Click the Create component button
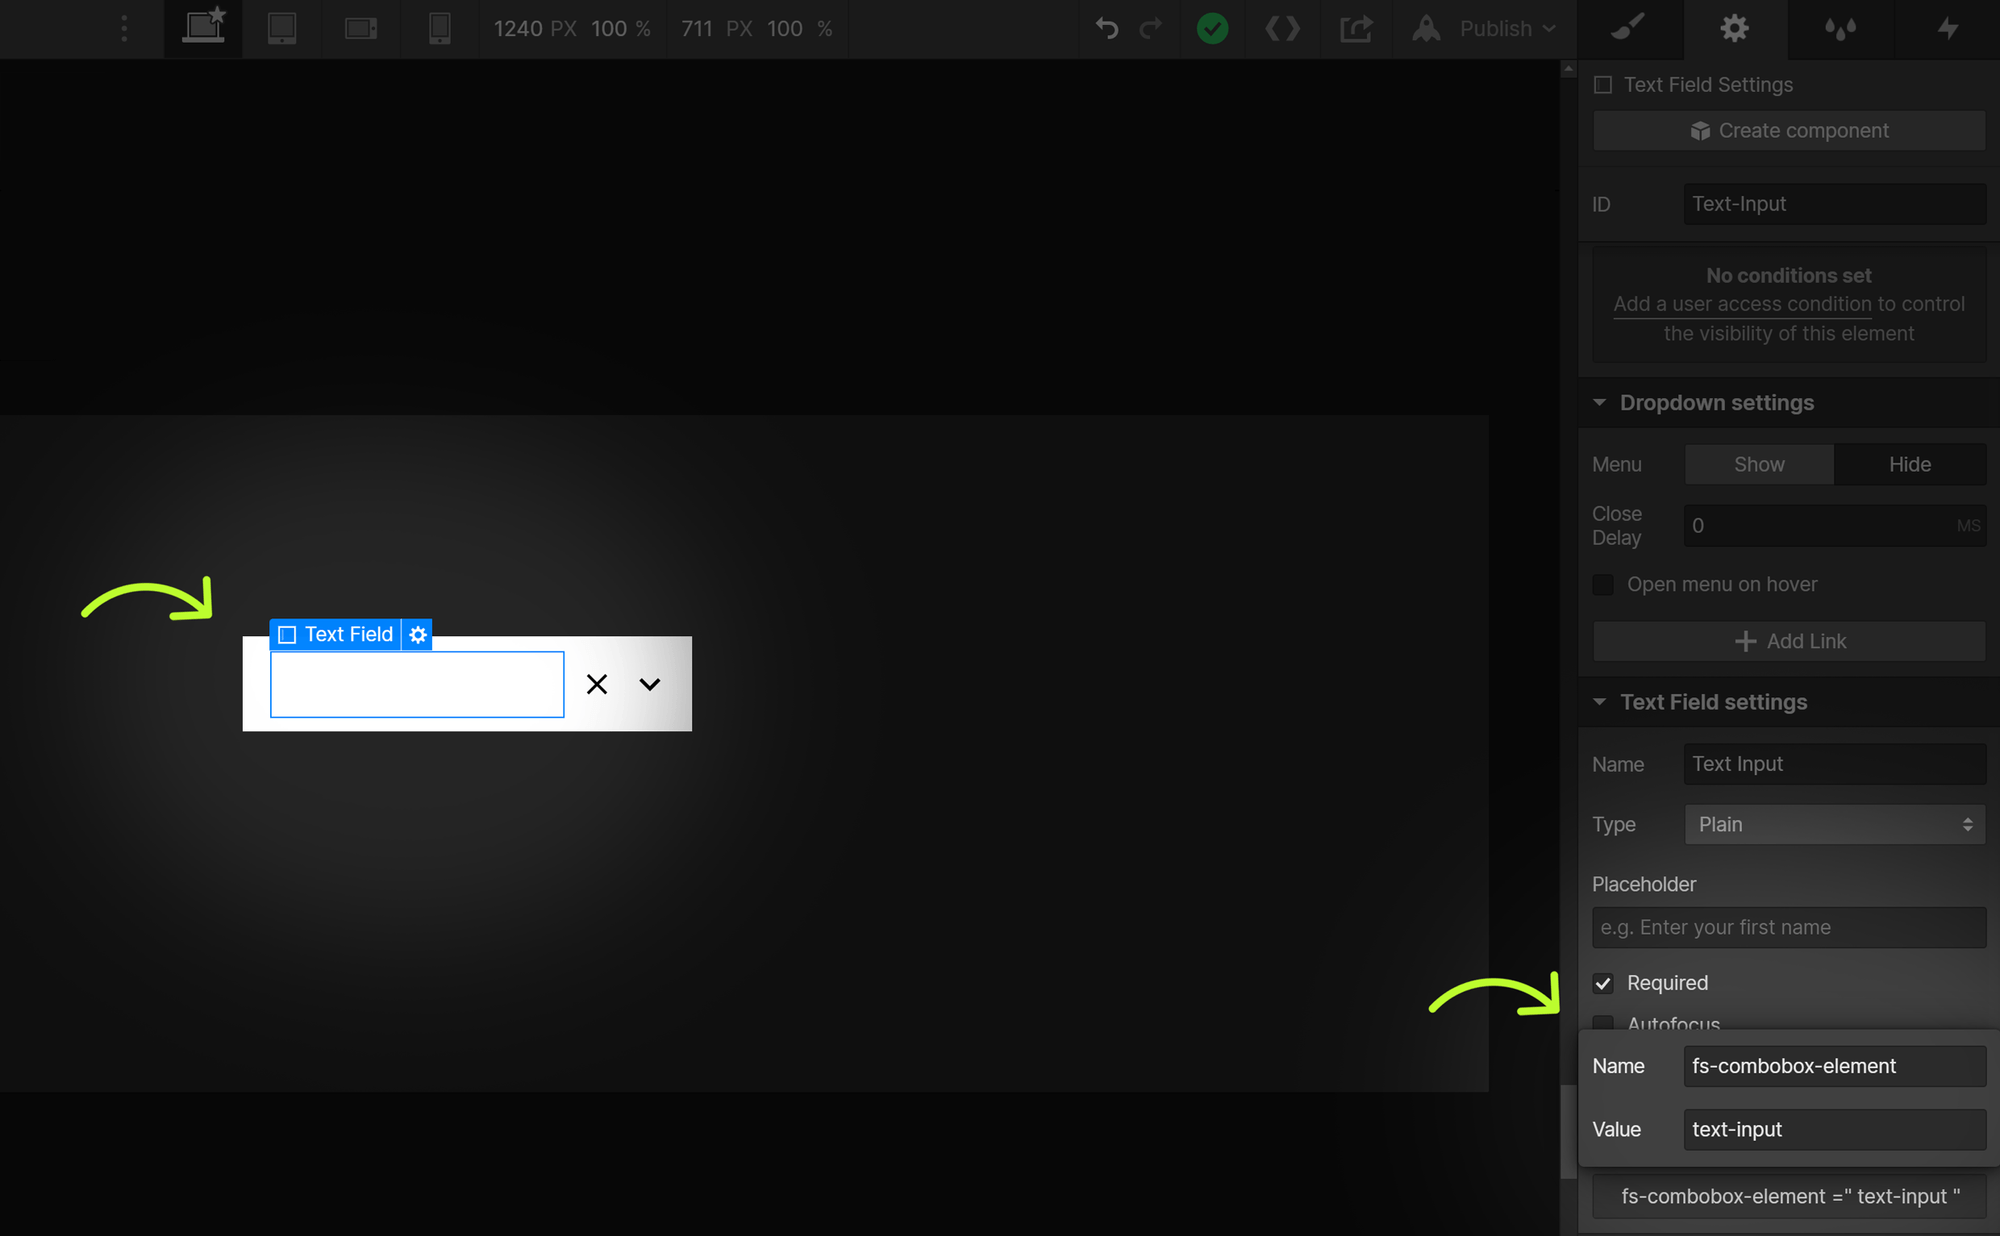Viewport: 2000px width, 1236px height. coord(1788,130)
